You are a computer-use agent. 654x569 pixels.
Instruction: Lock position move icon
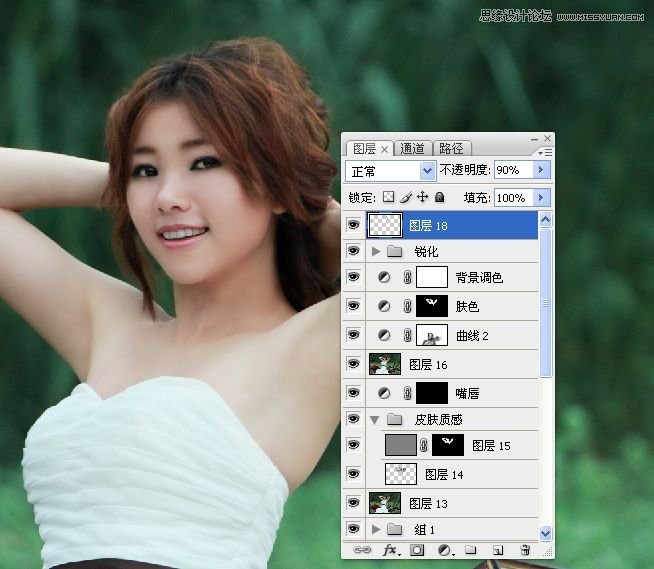click(x=423, y=197)
